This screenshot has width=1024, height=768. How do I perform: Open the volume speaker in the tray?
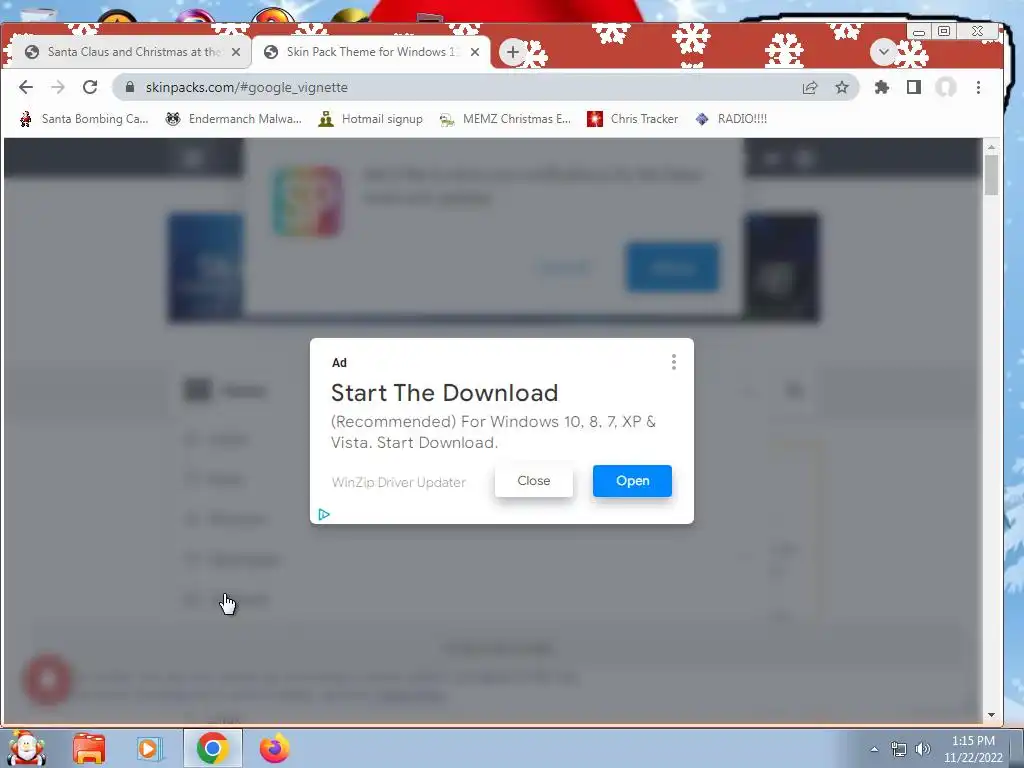pyautogui.click(x=923, y=749)
